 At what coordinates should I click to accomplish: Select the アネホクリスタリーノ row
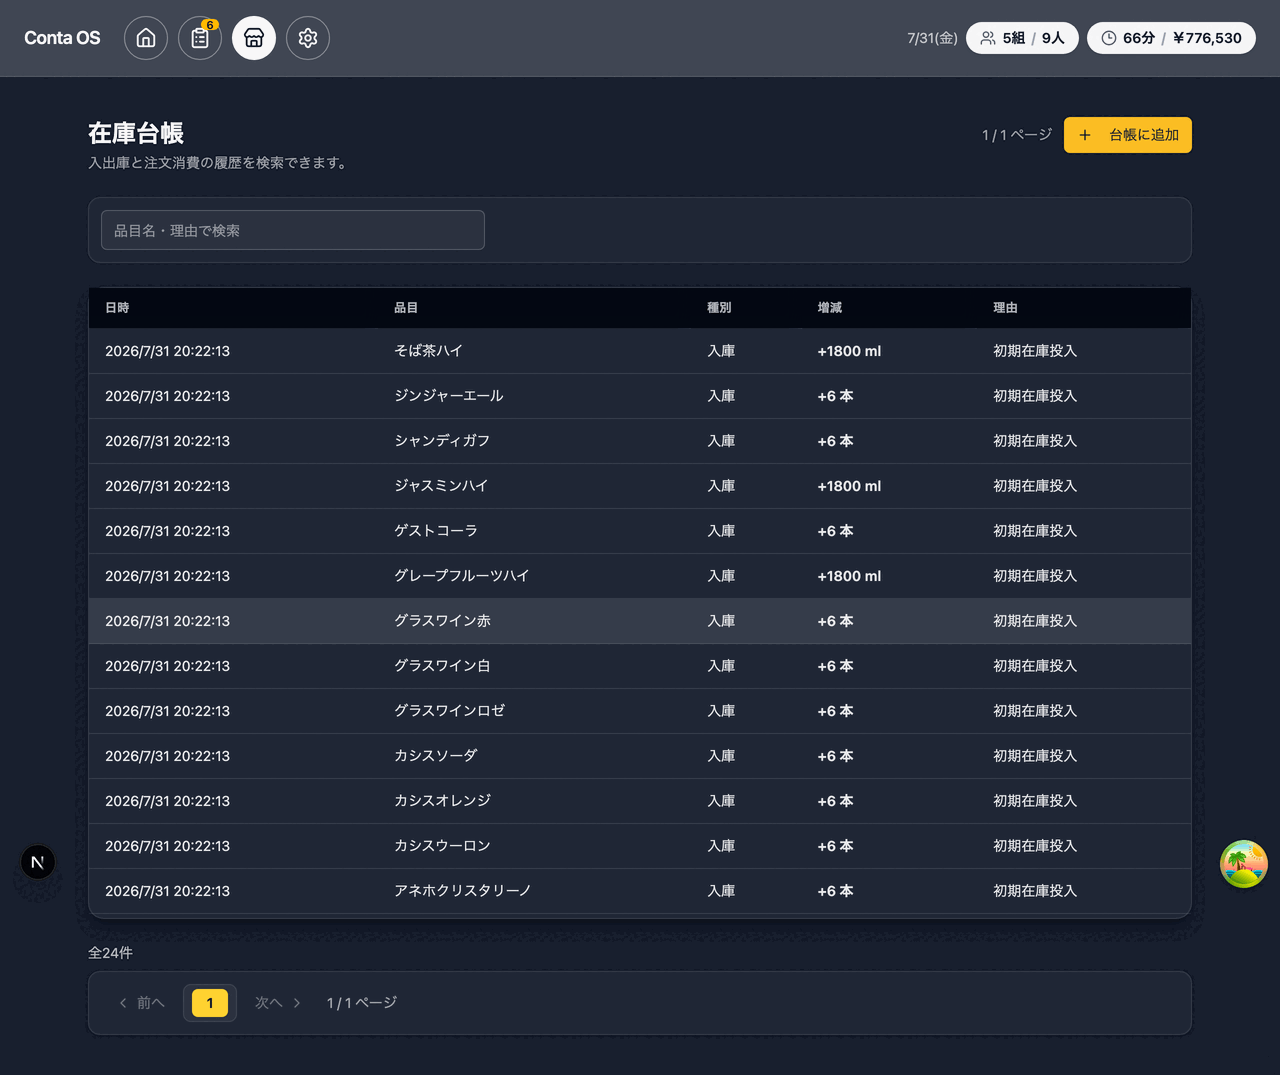[x=640, y=891]
